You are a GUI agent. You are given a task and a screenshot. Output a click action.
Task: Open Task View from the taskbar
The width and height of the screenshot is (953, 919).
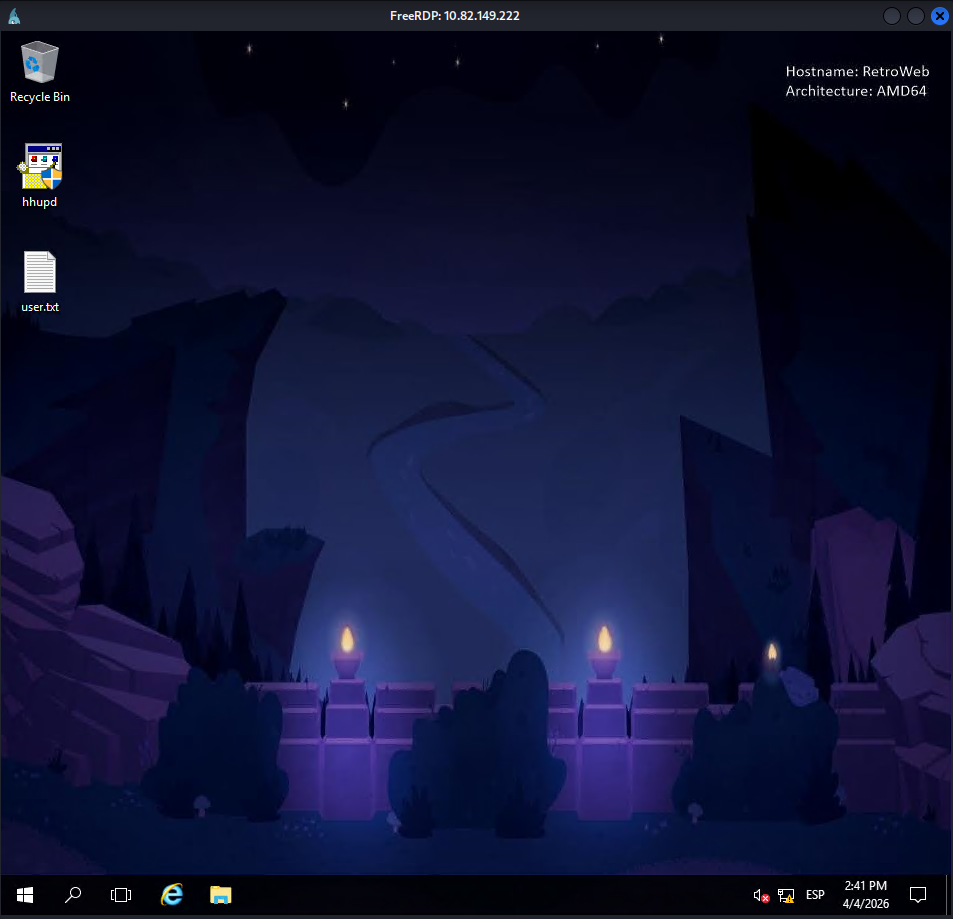point(121,894)
